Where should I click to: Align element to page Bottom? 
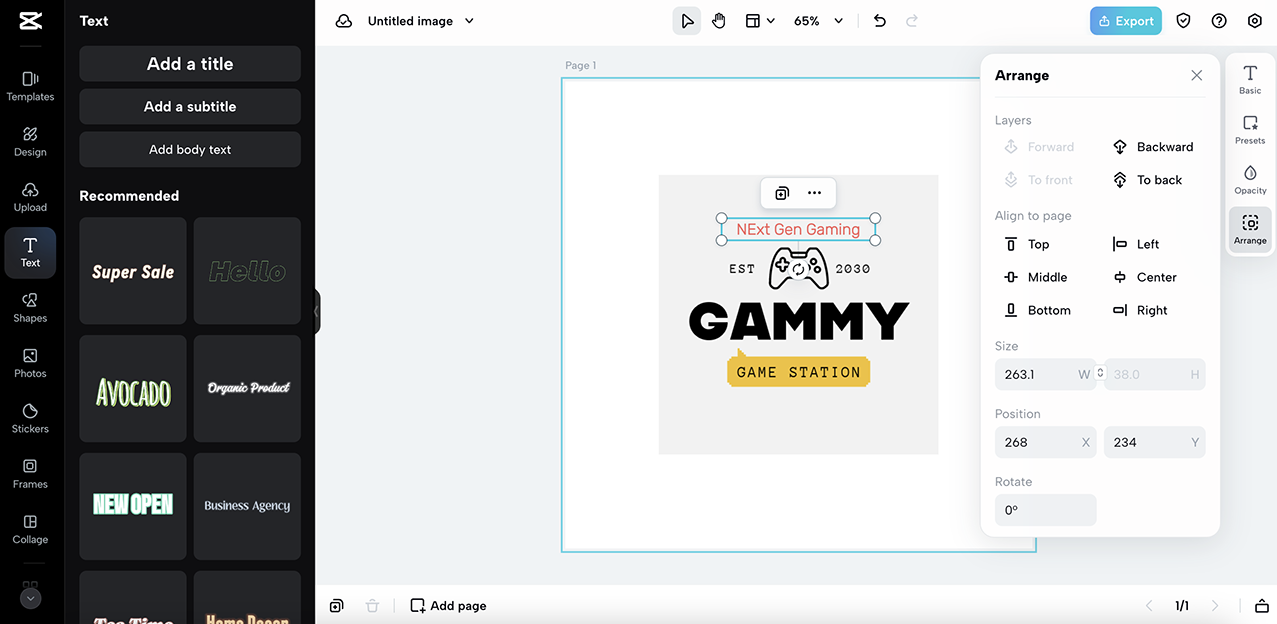[1037, 310]
